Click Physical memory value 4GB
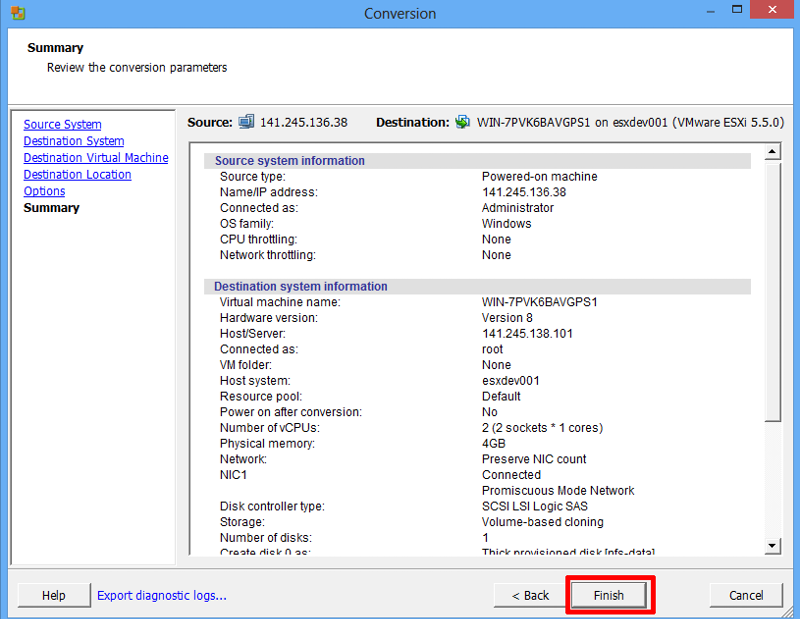 (x=493, y=443)
